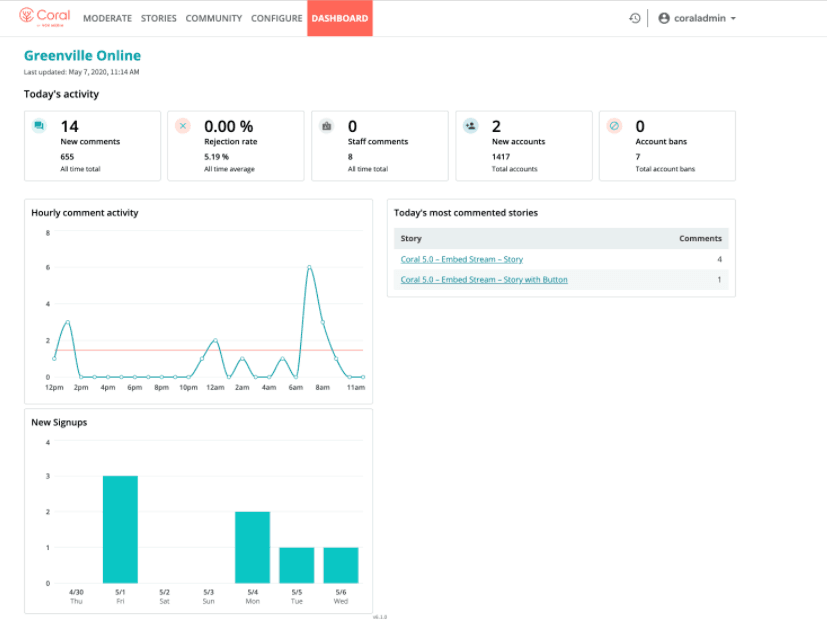
Task: Go to the Stories tab
Action: [159, 18]
